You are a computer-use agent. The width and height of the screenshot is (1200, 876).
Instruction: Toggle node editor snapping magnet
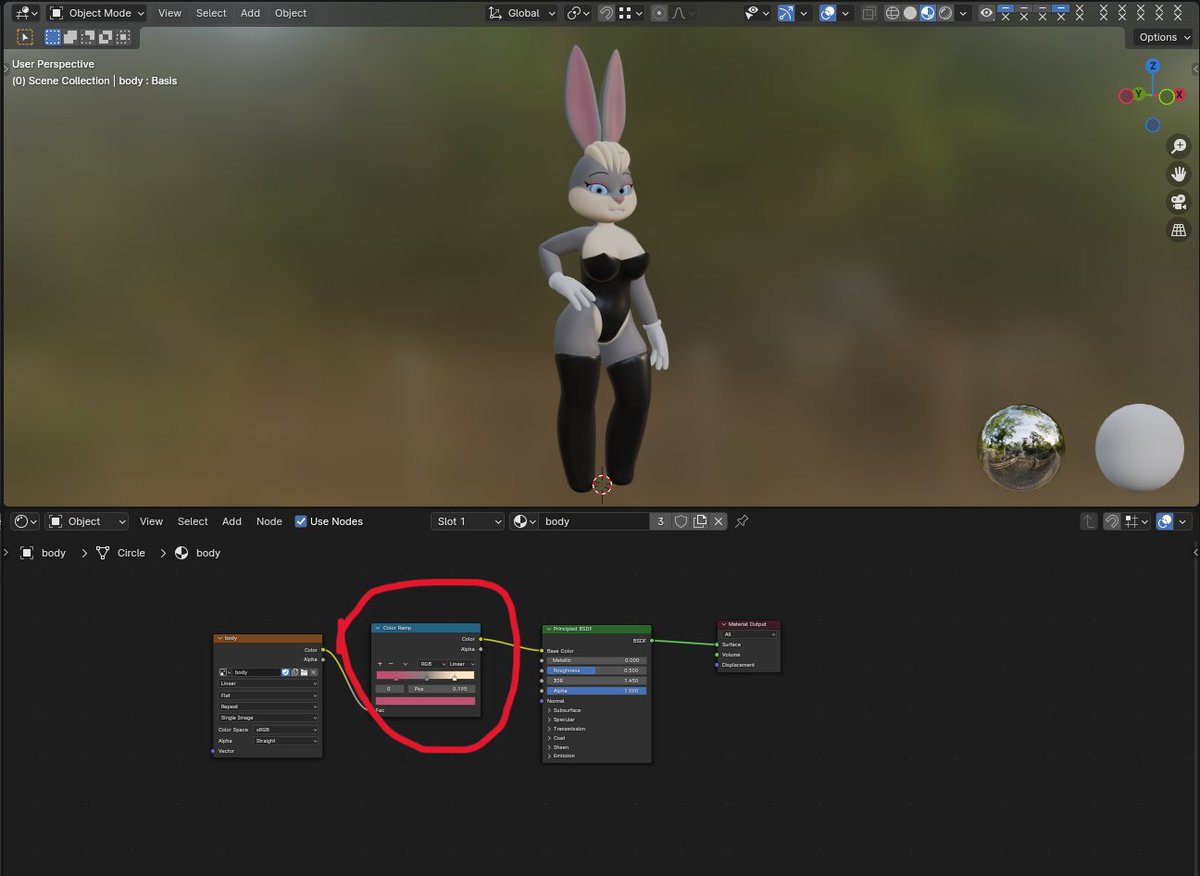(x=1112, y=521)
